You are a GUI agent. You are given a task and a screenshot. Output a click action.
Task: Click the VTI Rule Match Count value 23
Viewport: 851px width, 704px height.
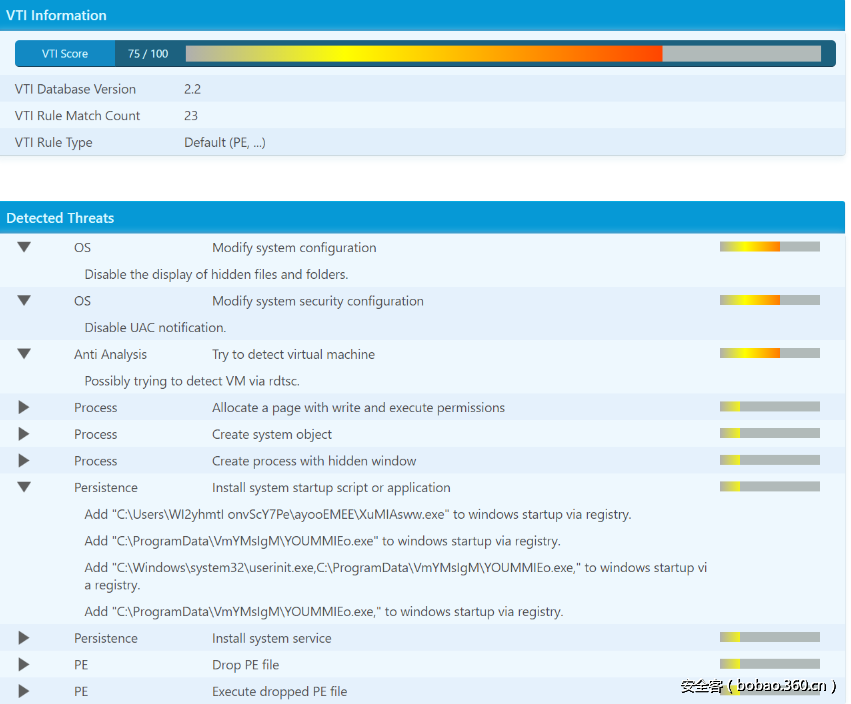click(191, 116)
